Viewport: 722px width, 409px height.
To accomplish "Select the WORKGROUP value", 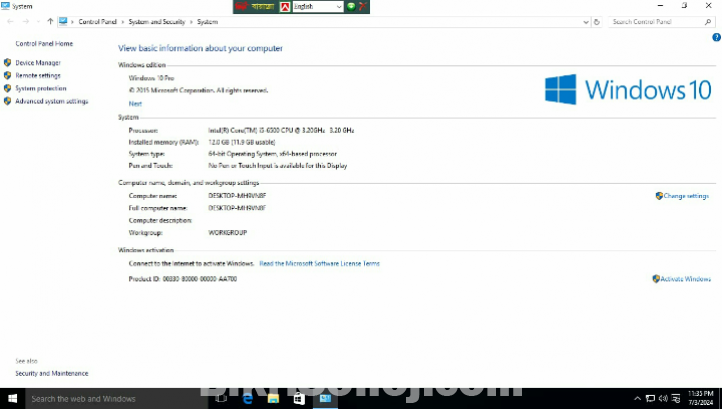I will (x=227, y=233).
